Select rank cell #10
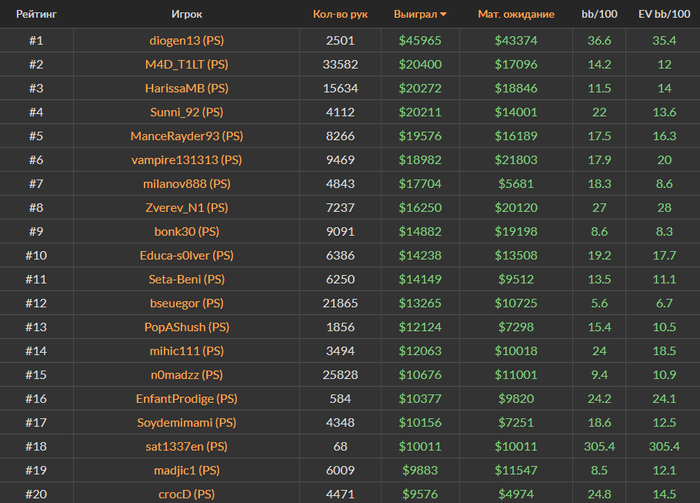700x503 pixels. (x=36, y=255)
